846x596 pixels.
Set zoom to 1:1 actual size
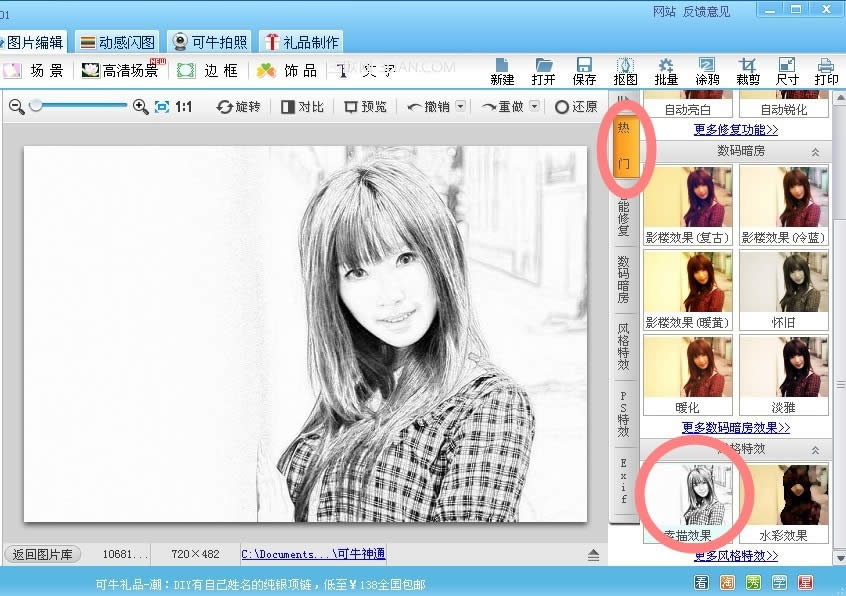tap(183, 107)
